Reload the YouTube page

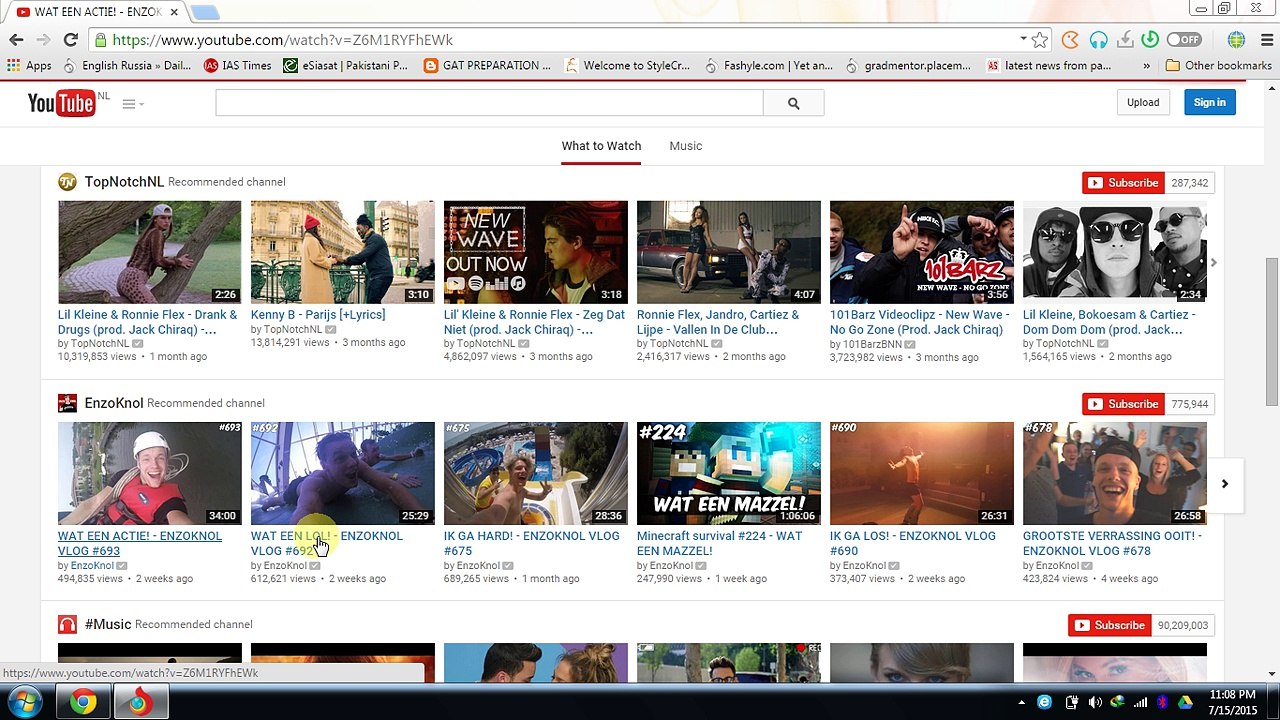(x=70, y=40)
